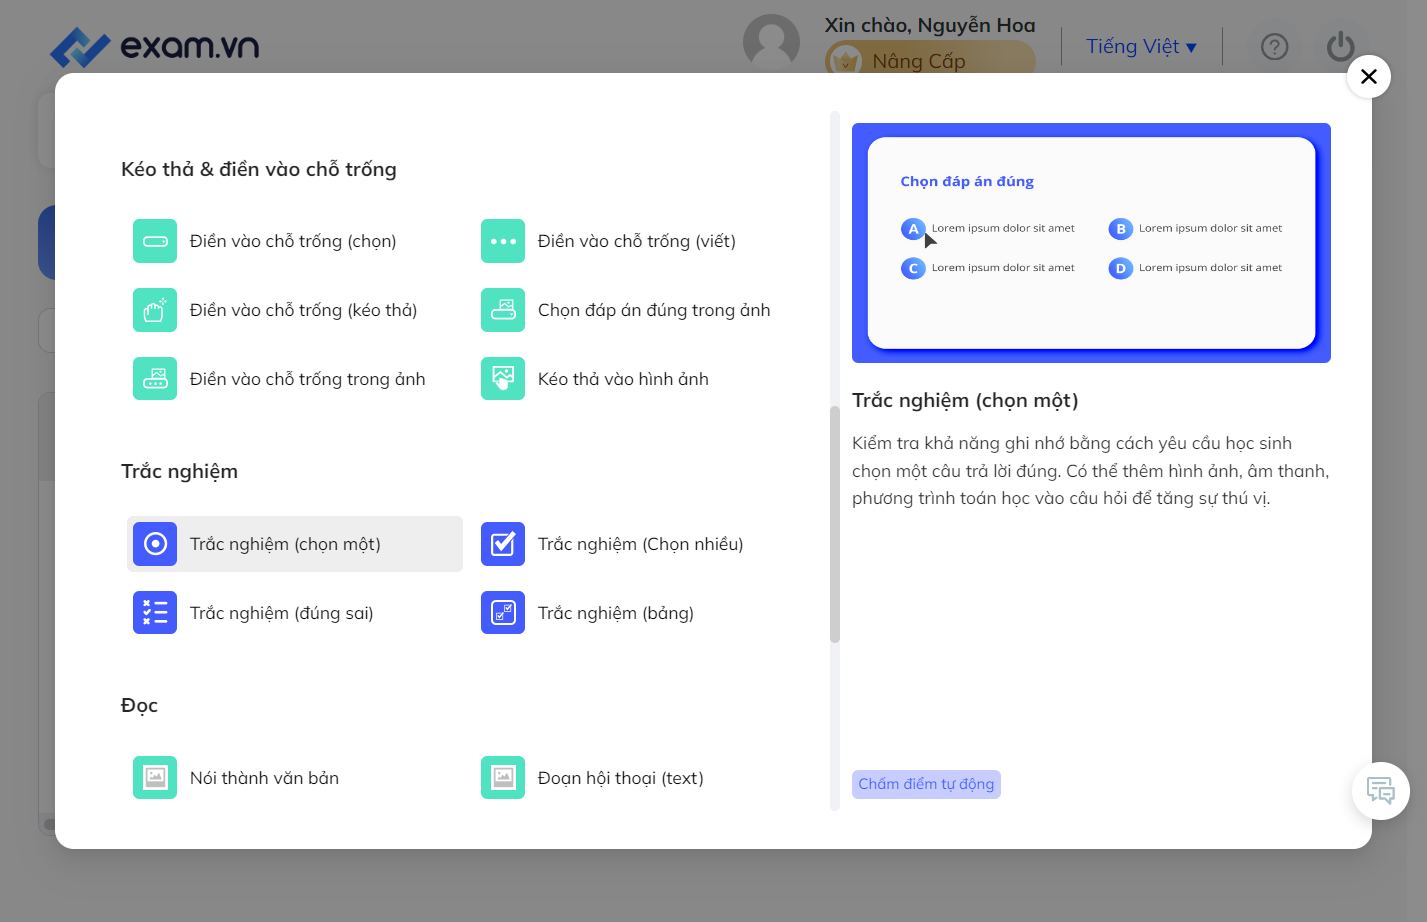Image resolution: width=1427 pixels, height=922 pixels.
Task: Click the 'Chấm điểm tự động' tag
Action: (926, 784)
